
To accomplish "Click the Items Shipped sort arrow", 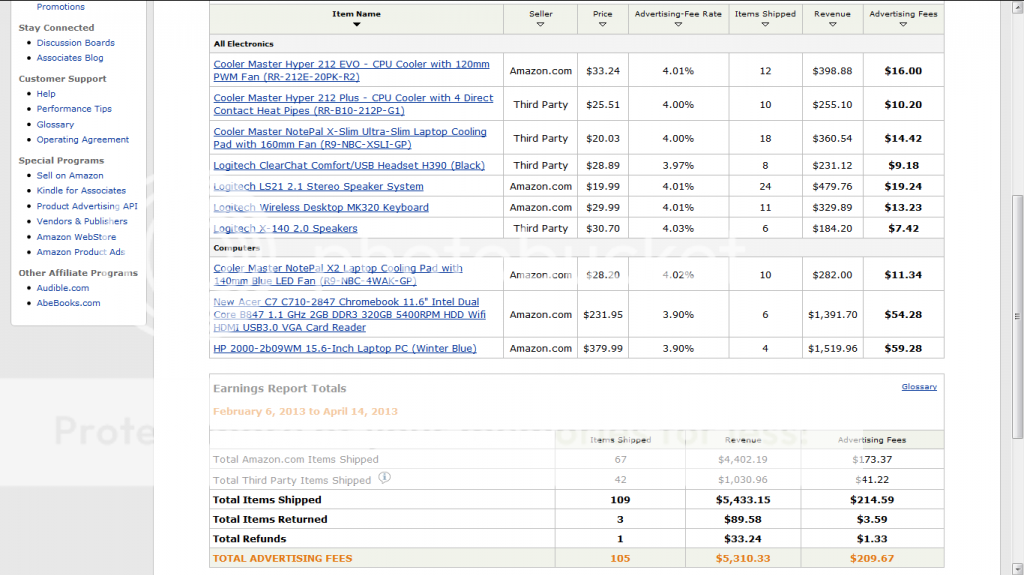I will point(765,24).
